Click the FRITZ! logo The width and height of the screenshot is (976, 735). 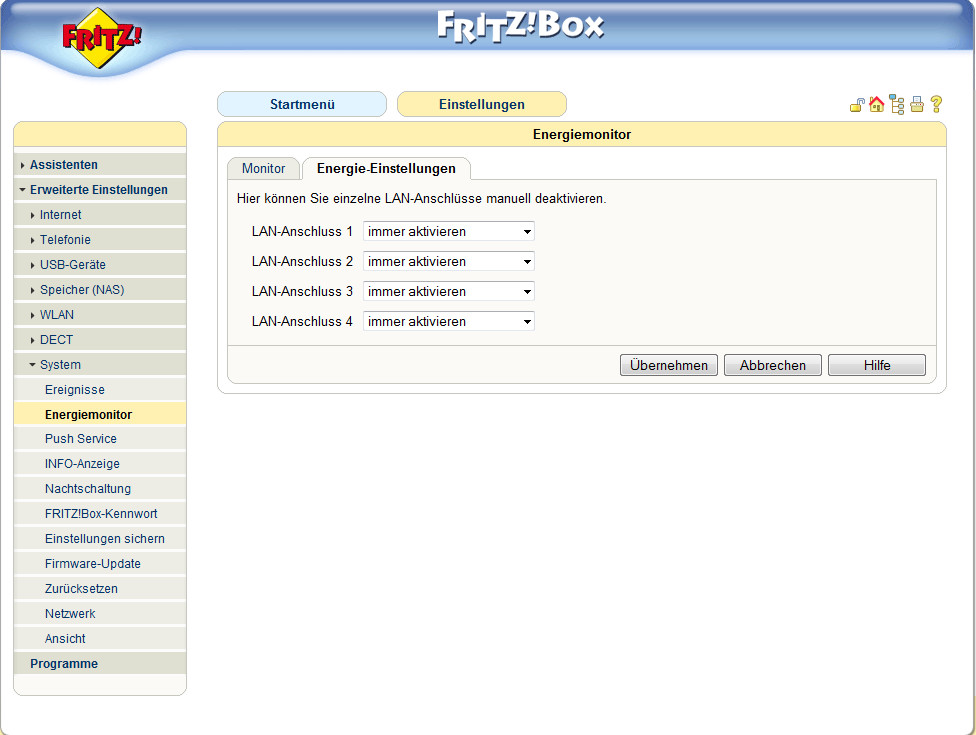point(101,39)
